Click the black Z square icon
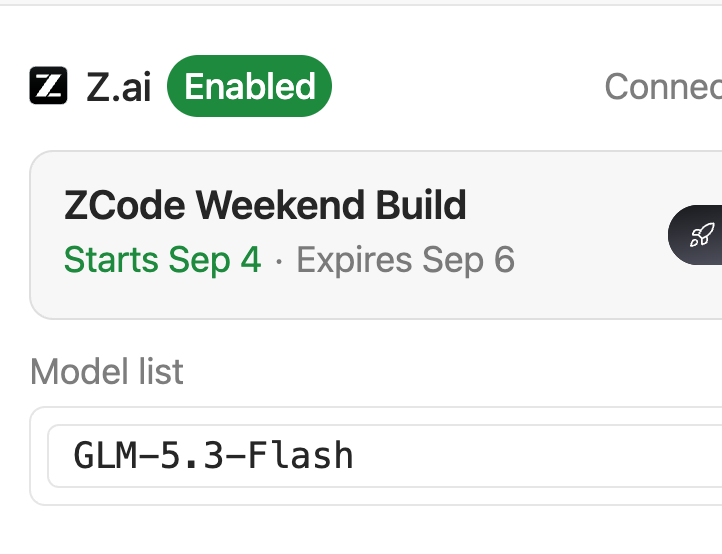722x554 pixels. coord(48,86)
